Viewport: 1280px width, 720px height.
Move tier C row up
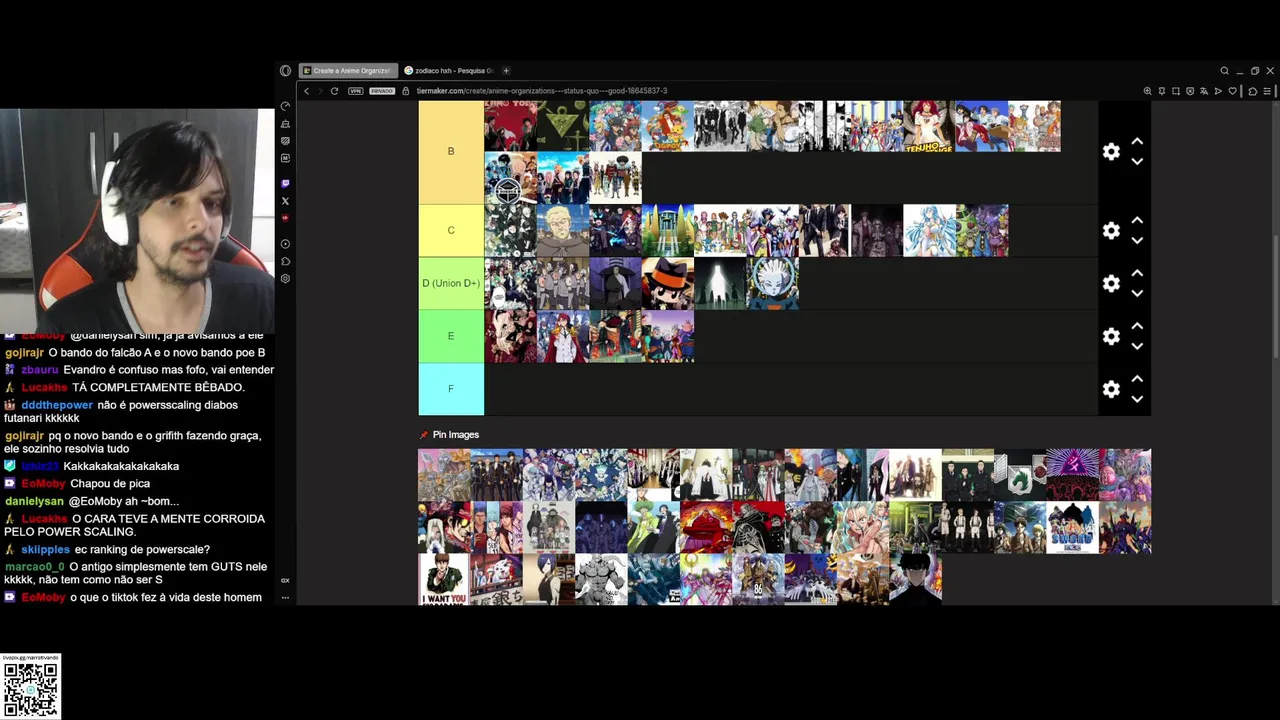click(1137, 221)
